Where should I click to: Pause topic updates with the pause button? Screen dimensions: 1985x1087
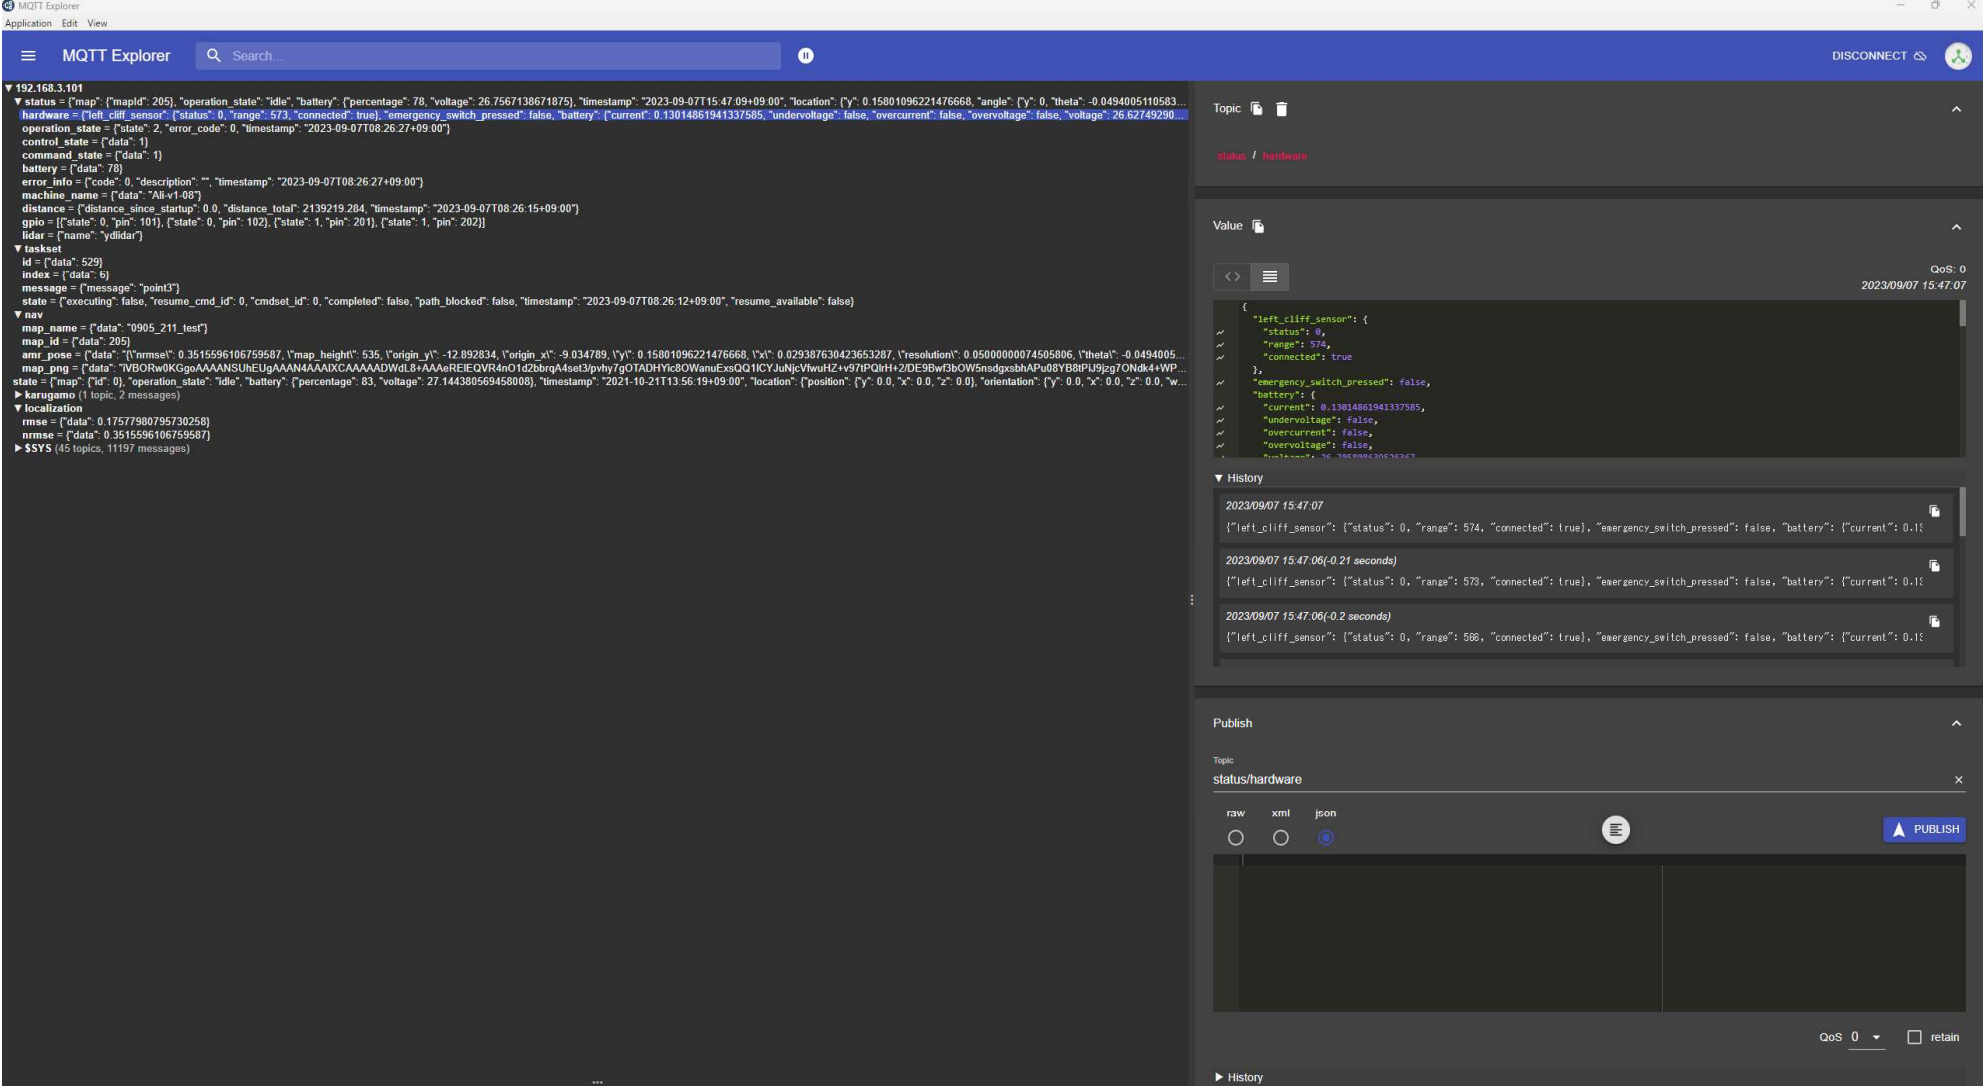click(x=806, y=56)
